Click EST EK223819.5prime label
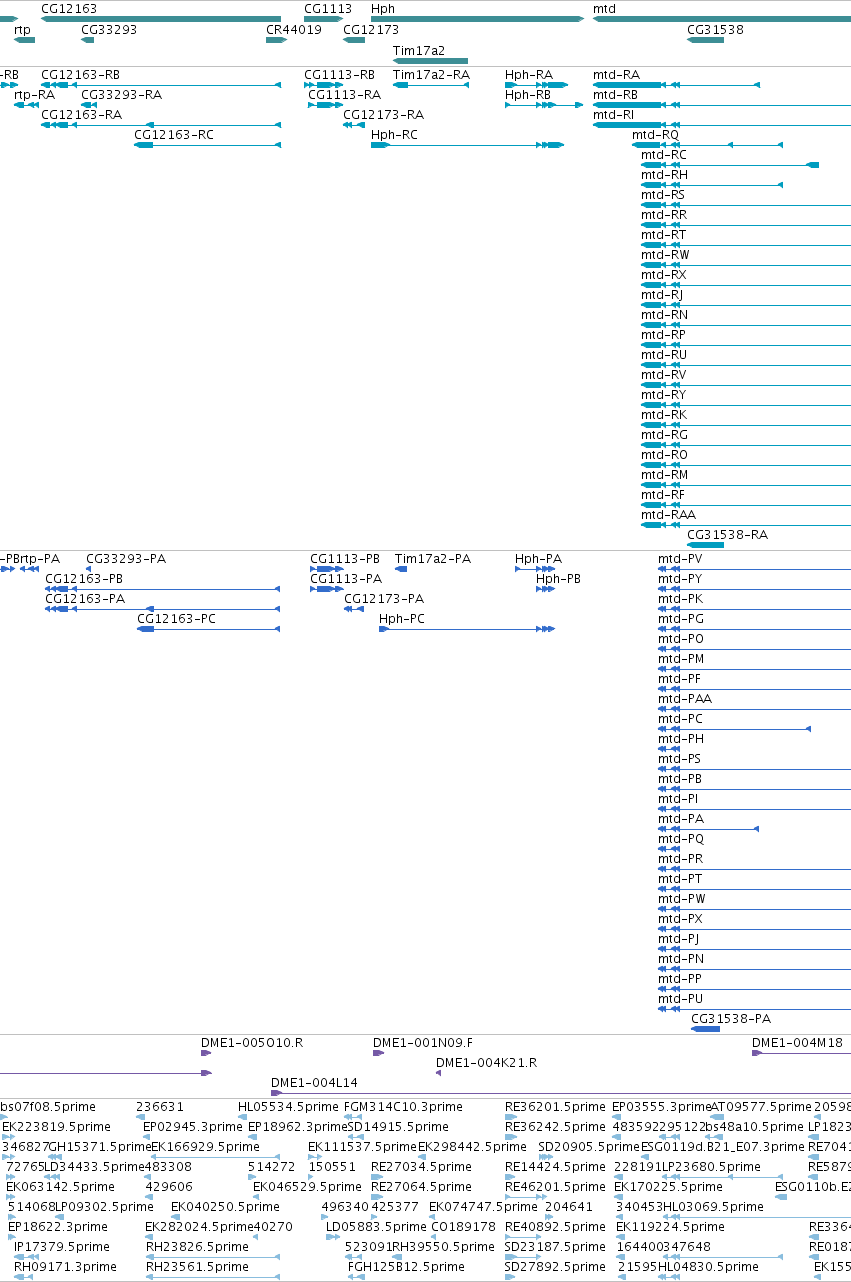This screenshot has height=1282, width=851. click(56, 1127)
